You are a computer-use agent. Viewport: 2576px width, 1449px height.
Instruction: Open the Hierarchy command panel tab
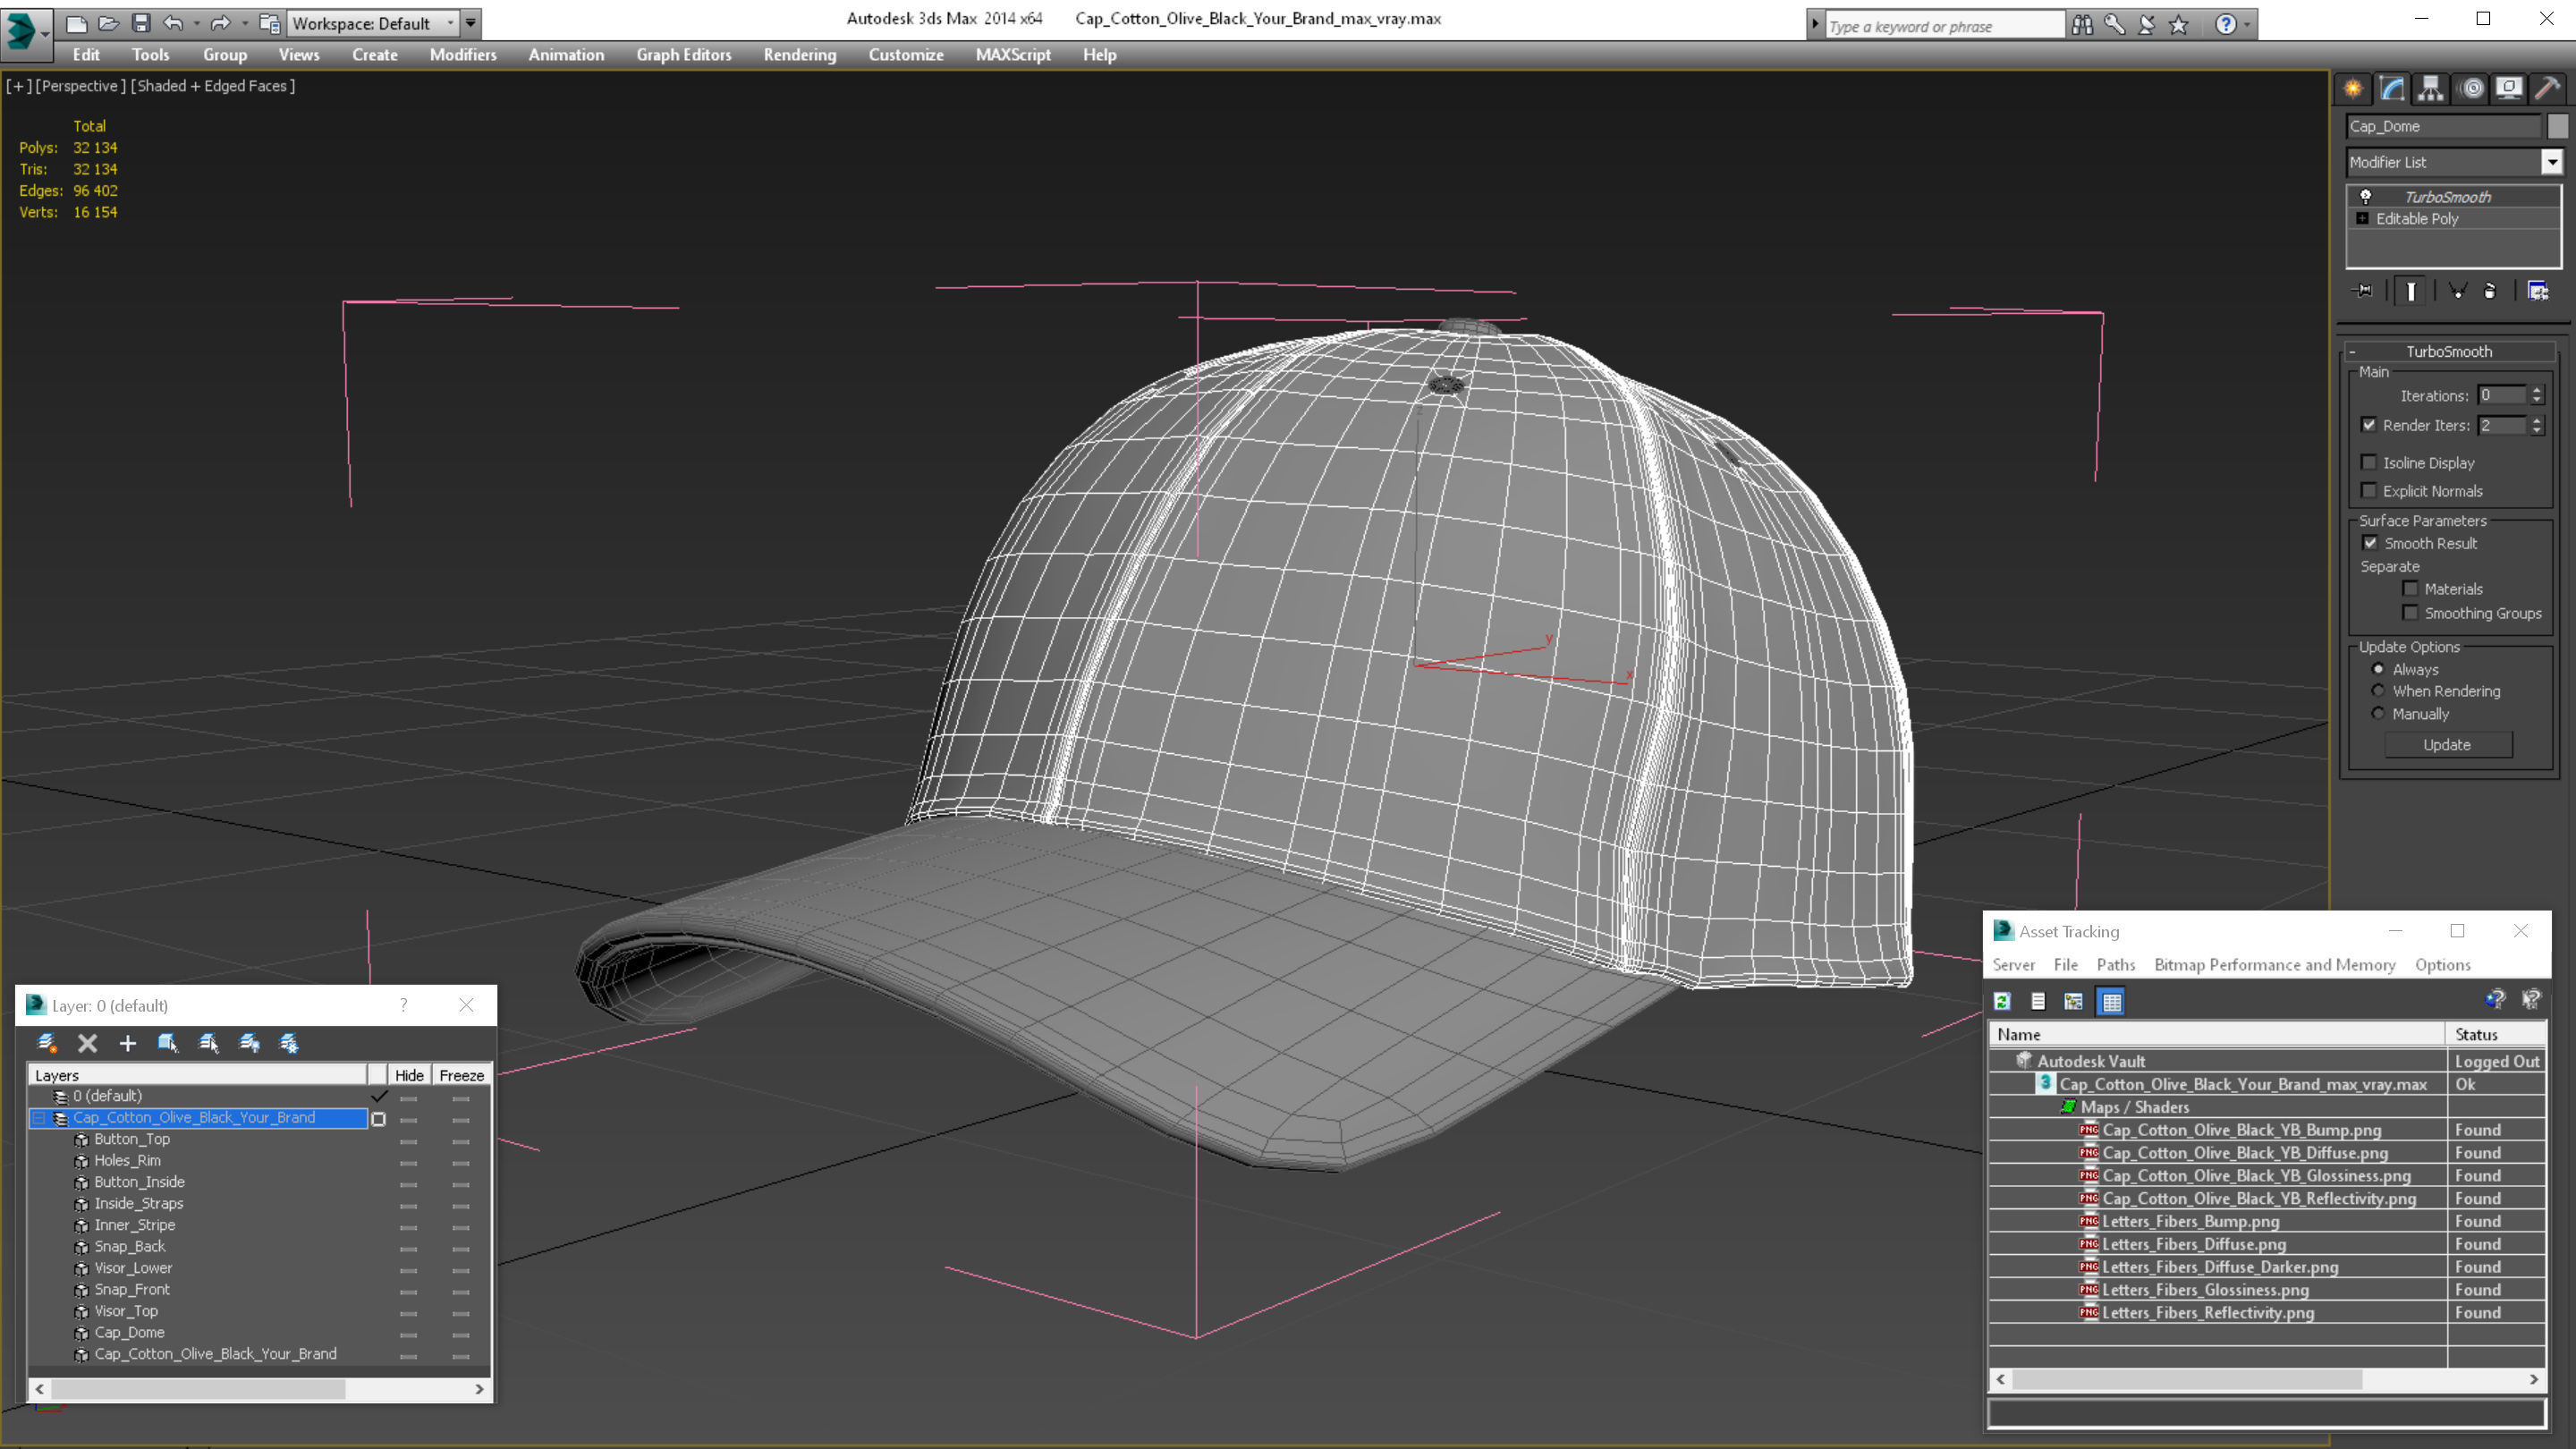[x=2431, y=89]
